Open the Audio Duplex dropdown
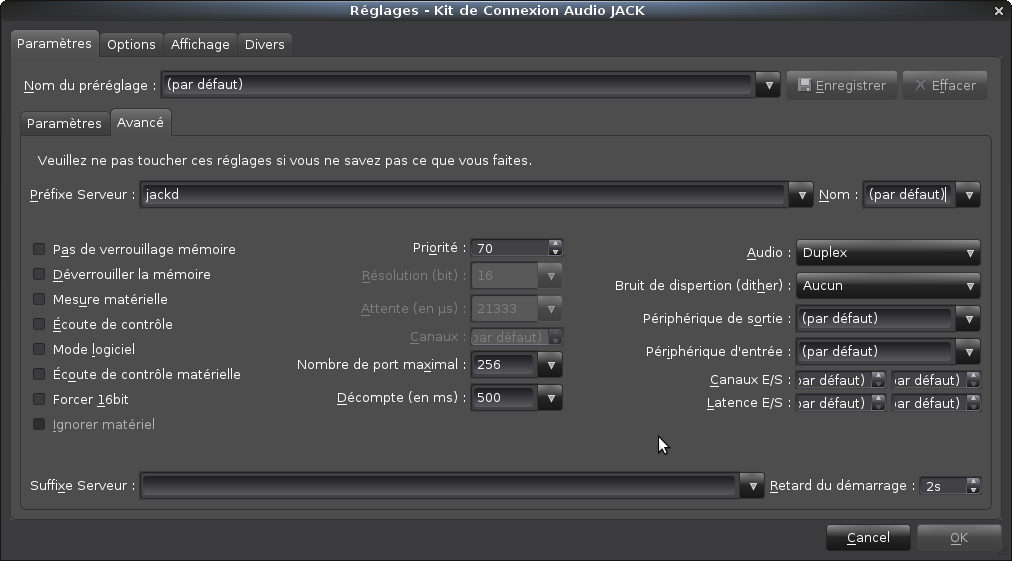Screen dimensions: 1012x561 pos(888,253)
